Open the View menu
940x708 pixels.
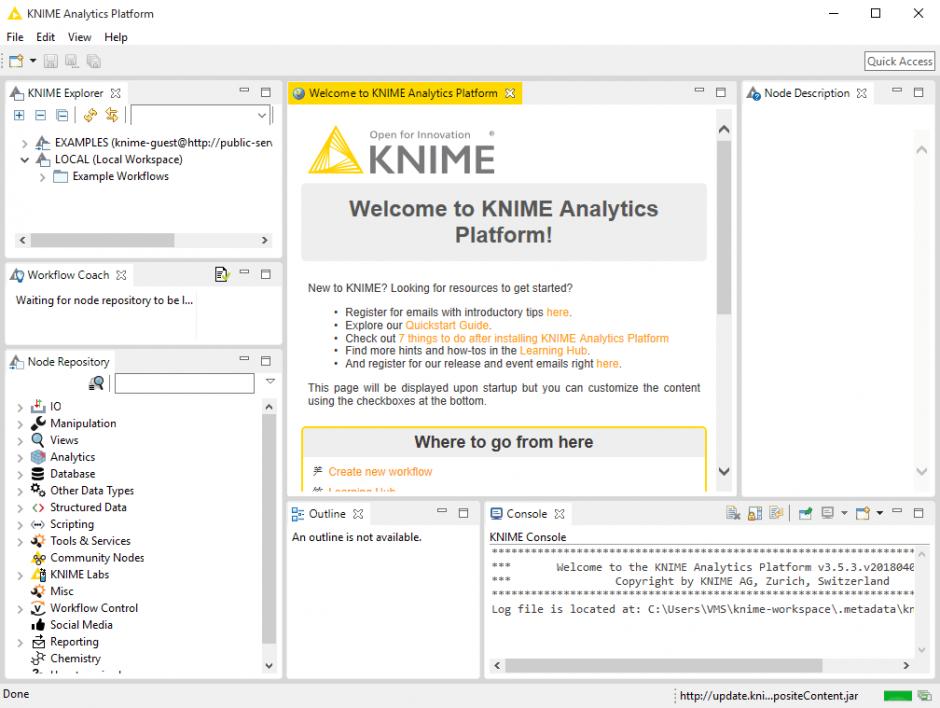coord(80,37)
